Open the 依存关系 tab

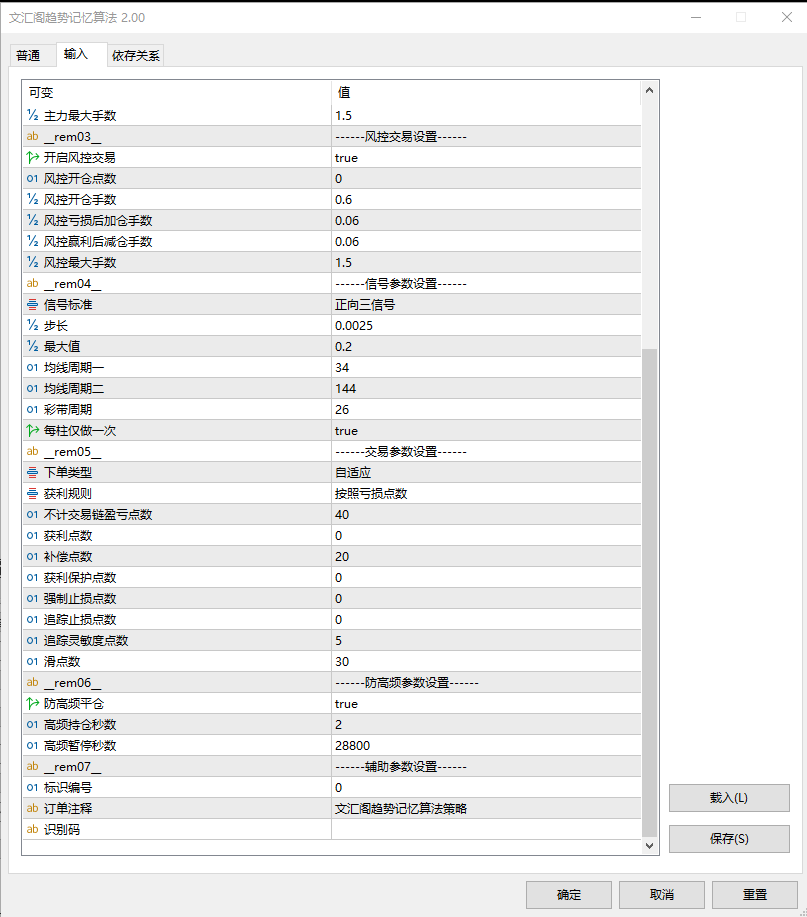click(135, 56)
